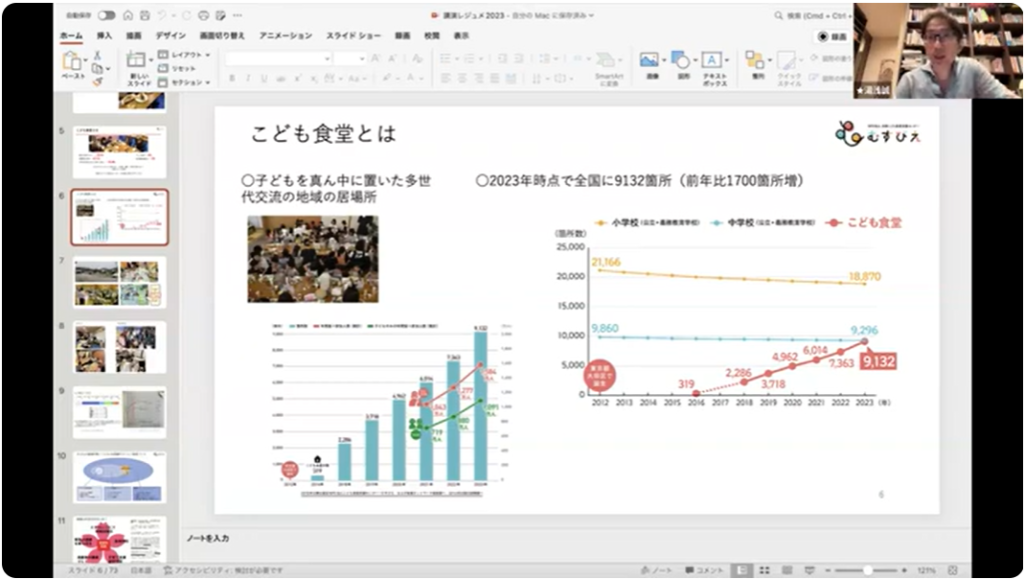Click the zoom slider handle
The width and height of the screenshot is (1024, 579).
(868, 571)
